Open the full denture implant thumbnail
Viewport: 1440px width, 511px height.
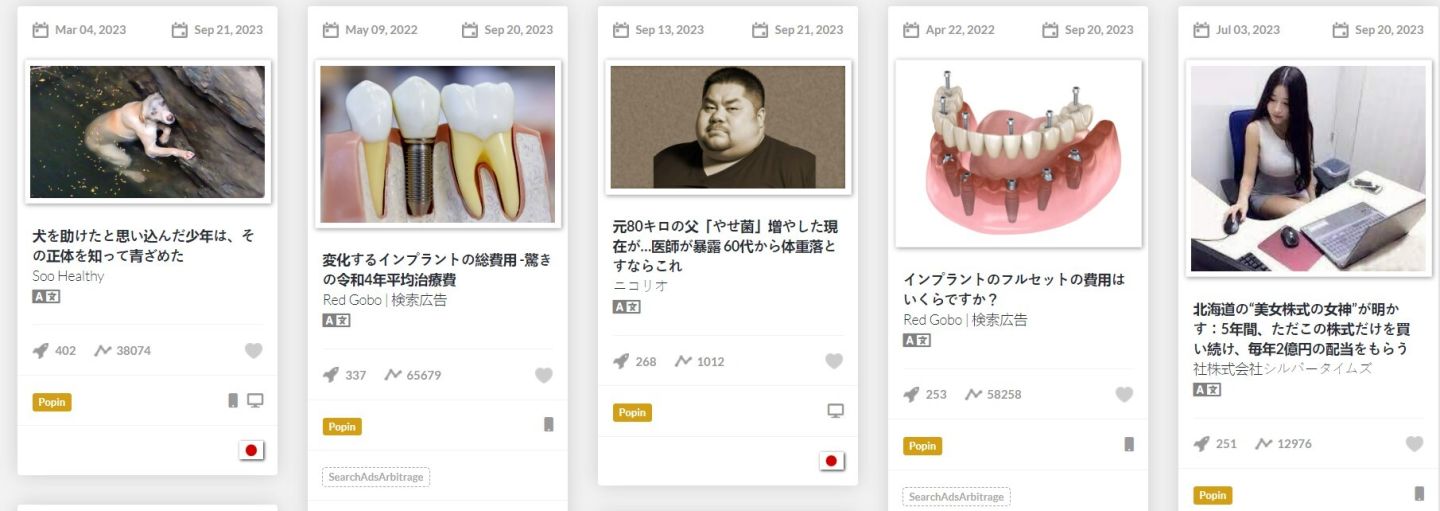pyautogui.click(x=1018, y=153)
